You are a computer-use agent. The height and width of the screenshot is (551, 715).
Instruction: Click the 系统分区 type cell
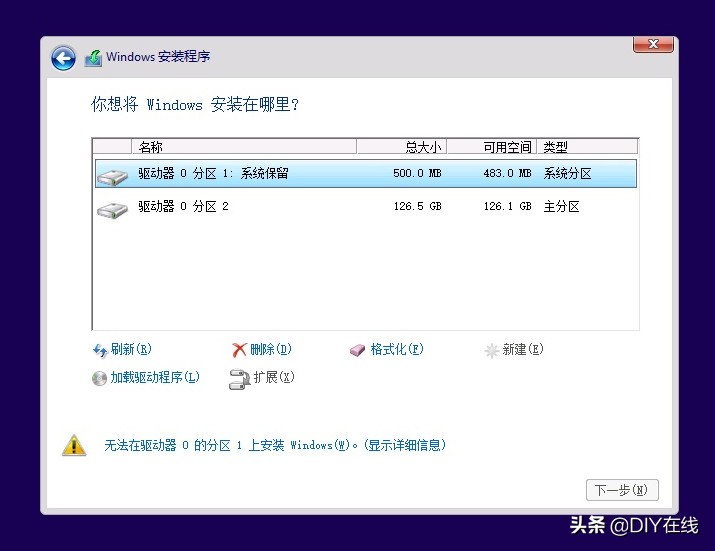(x=567, y=173)
